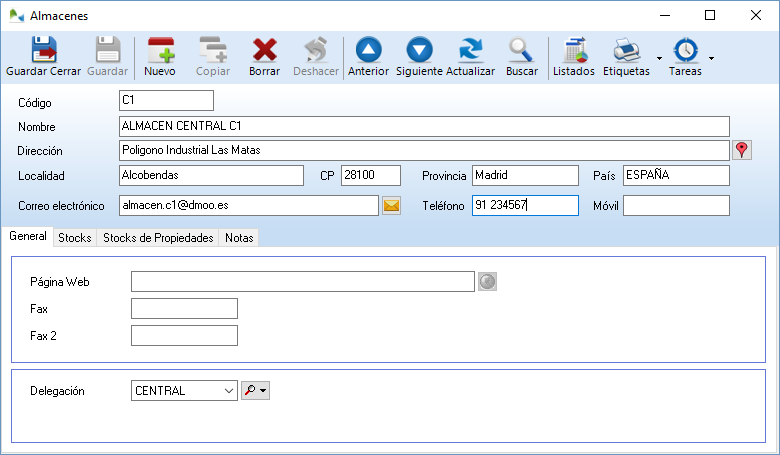Viewport: 780px width, 455px height.
Task: Switch to the Stocks tab
Action: click(75, 238)
